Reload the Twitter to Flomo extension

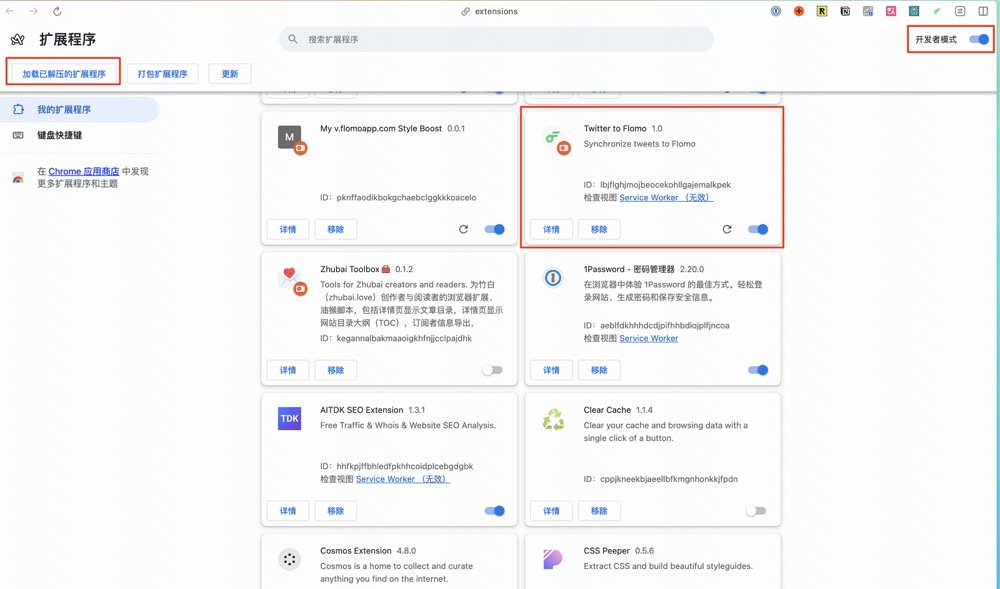click(x=727, y=229)
